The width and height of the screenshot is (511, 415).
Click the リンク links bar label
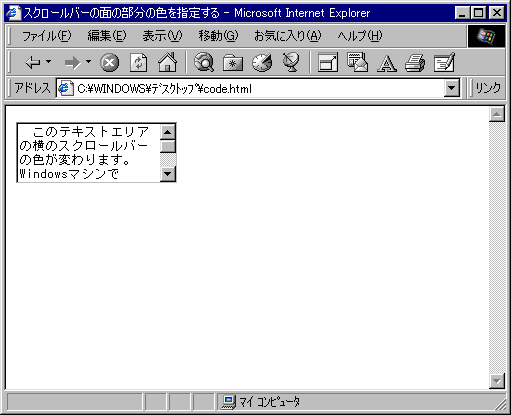[x=488, y=88]
